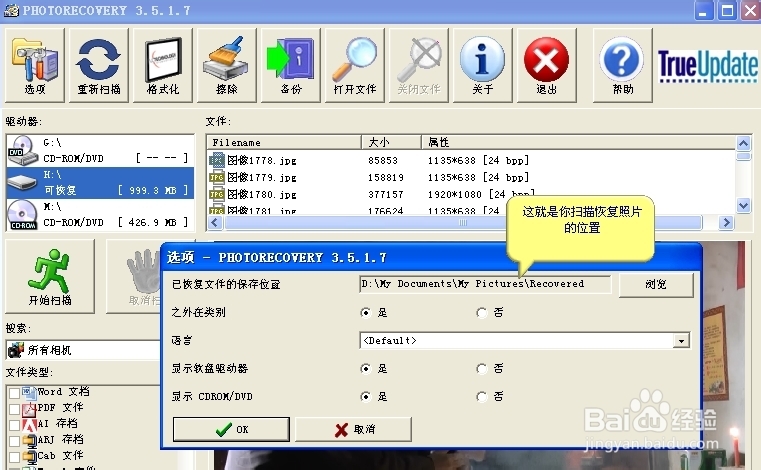The height and width of the screenshot is (470, 761).
Task: Maximize the PHOTORECOVERY window
Action: click(727, 10)
